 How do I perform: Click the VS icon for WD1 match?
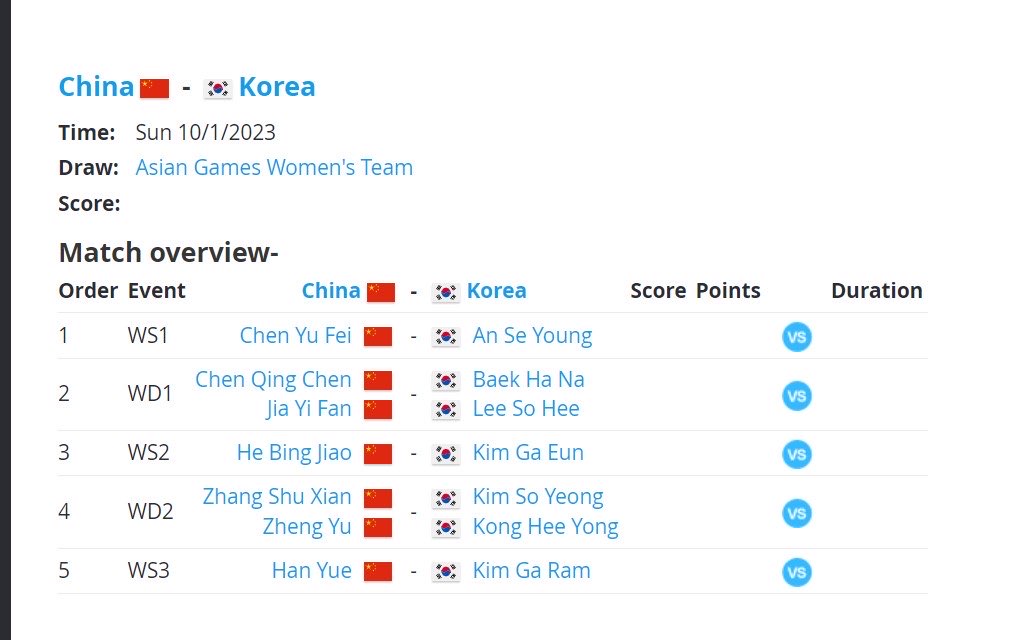tap(796, 396)
